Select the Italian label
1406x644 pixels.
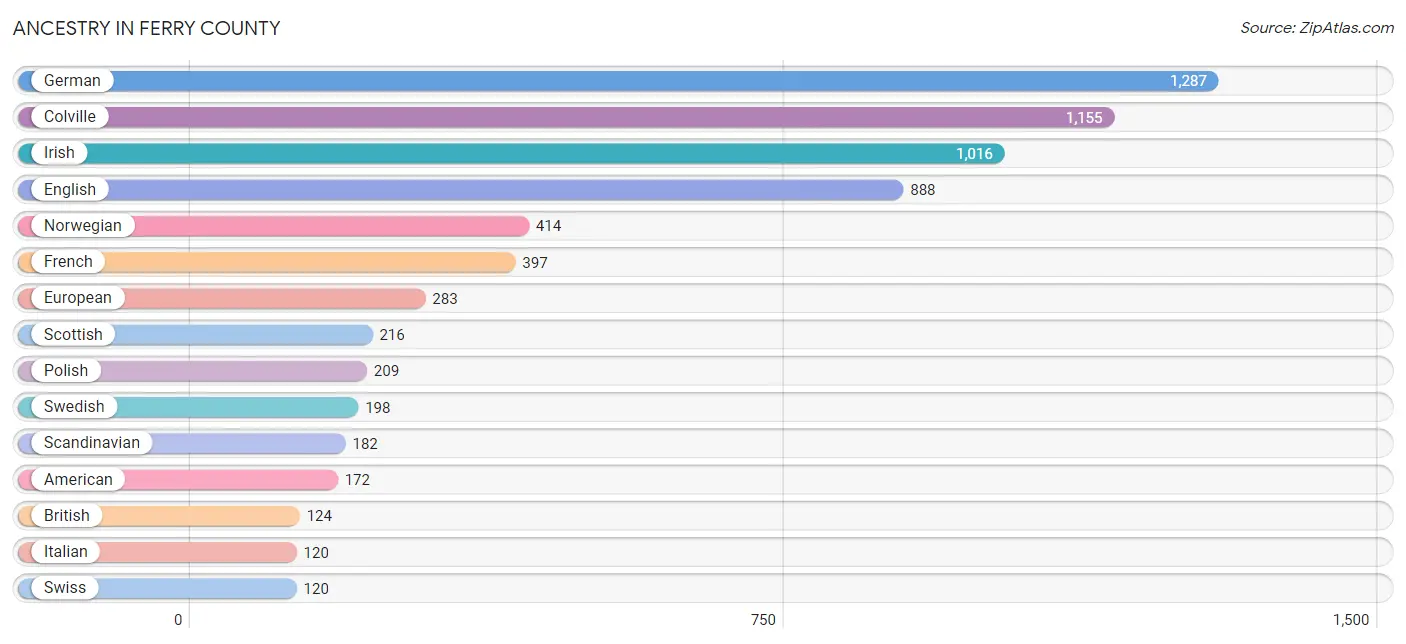(x=66, y=552)
